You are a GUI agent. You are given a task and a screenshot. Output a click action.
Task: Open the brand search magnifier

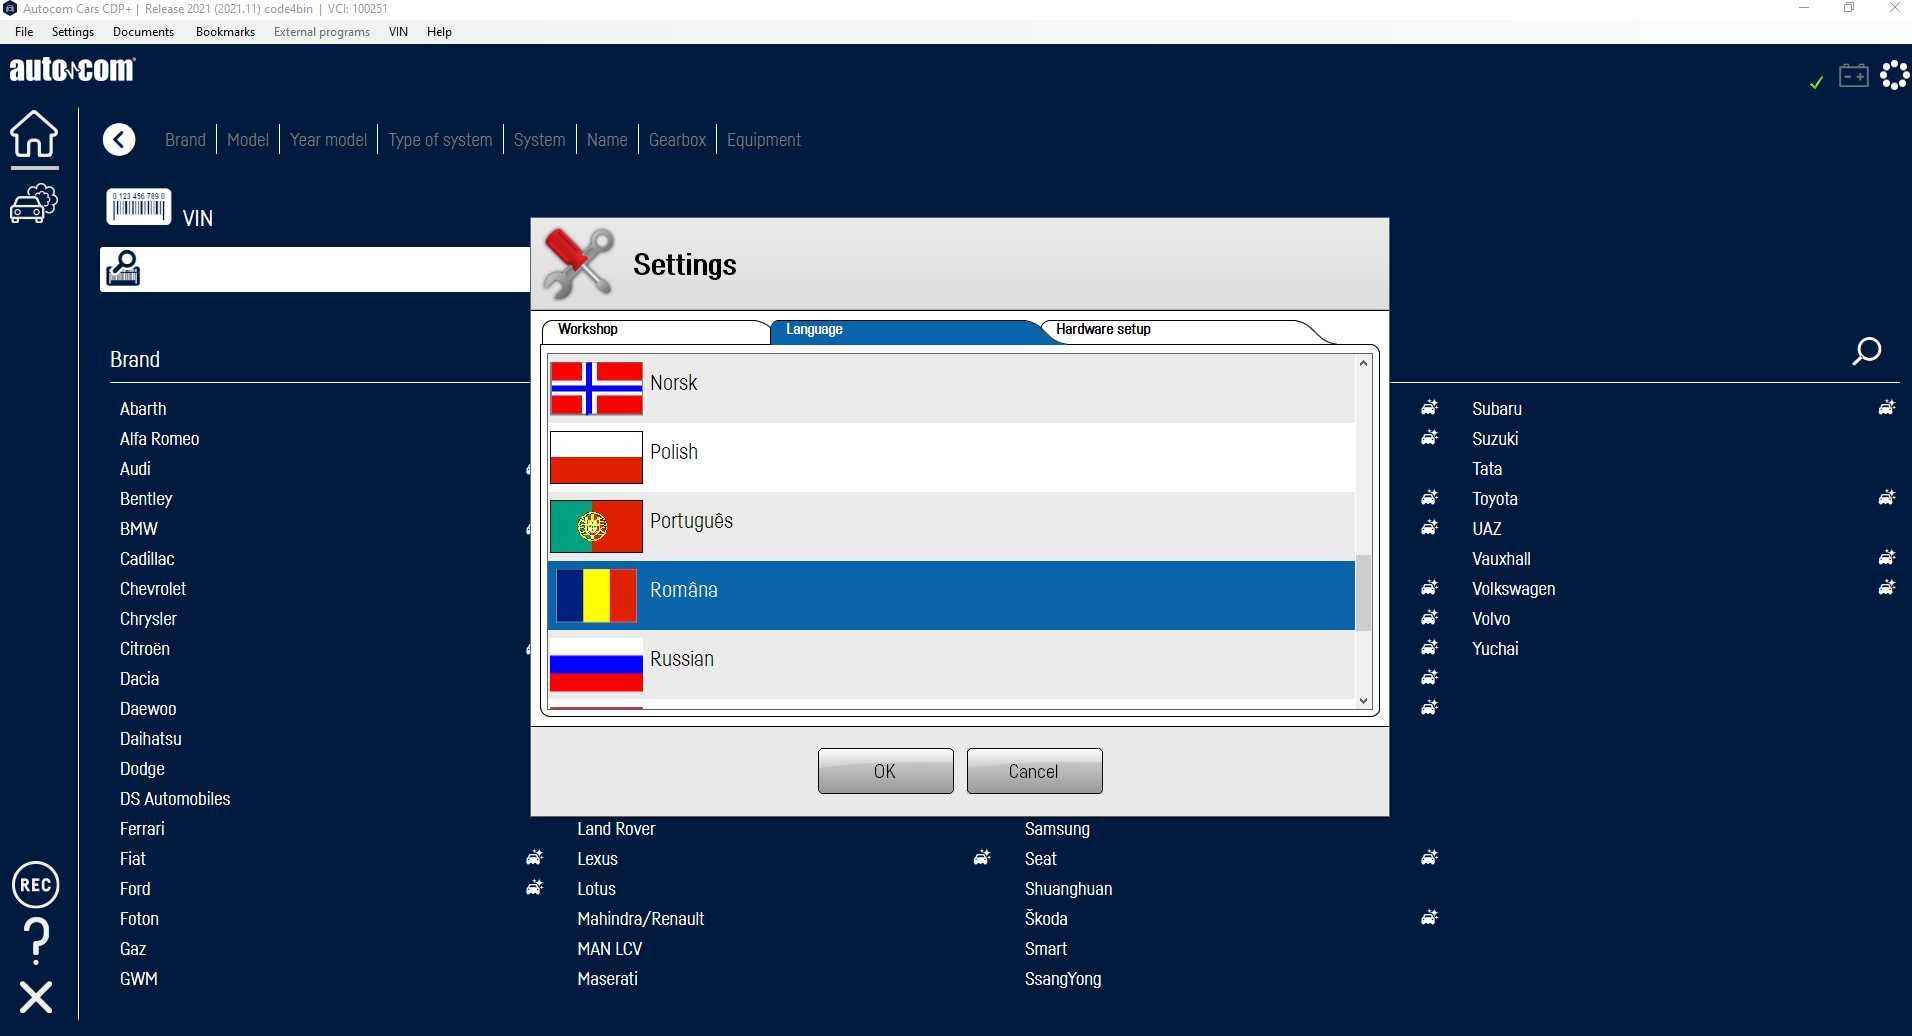point(1866,351)
